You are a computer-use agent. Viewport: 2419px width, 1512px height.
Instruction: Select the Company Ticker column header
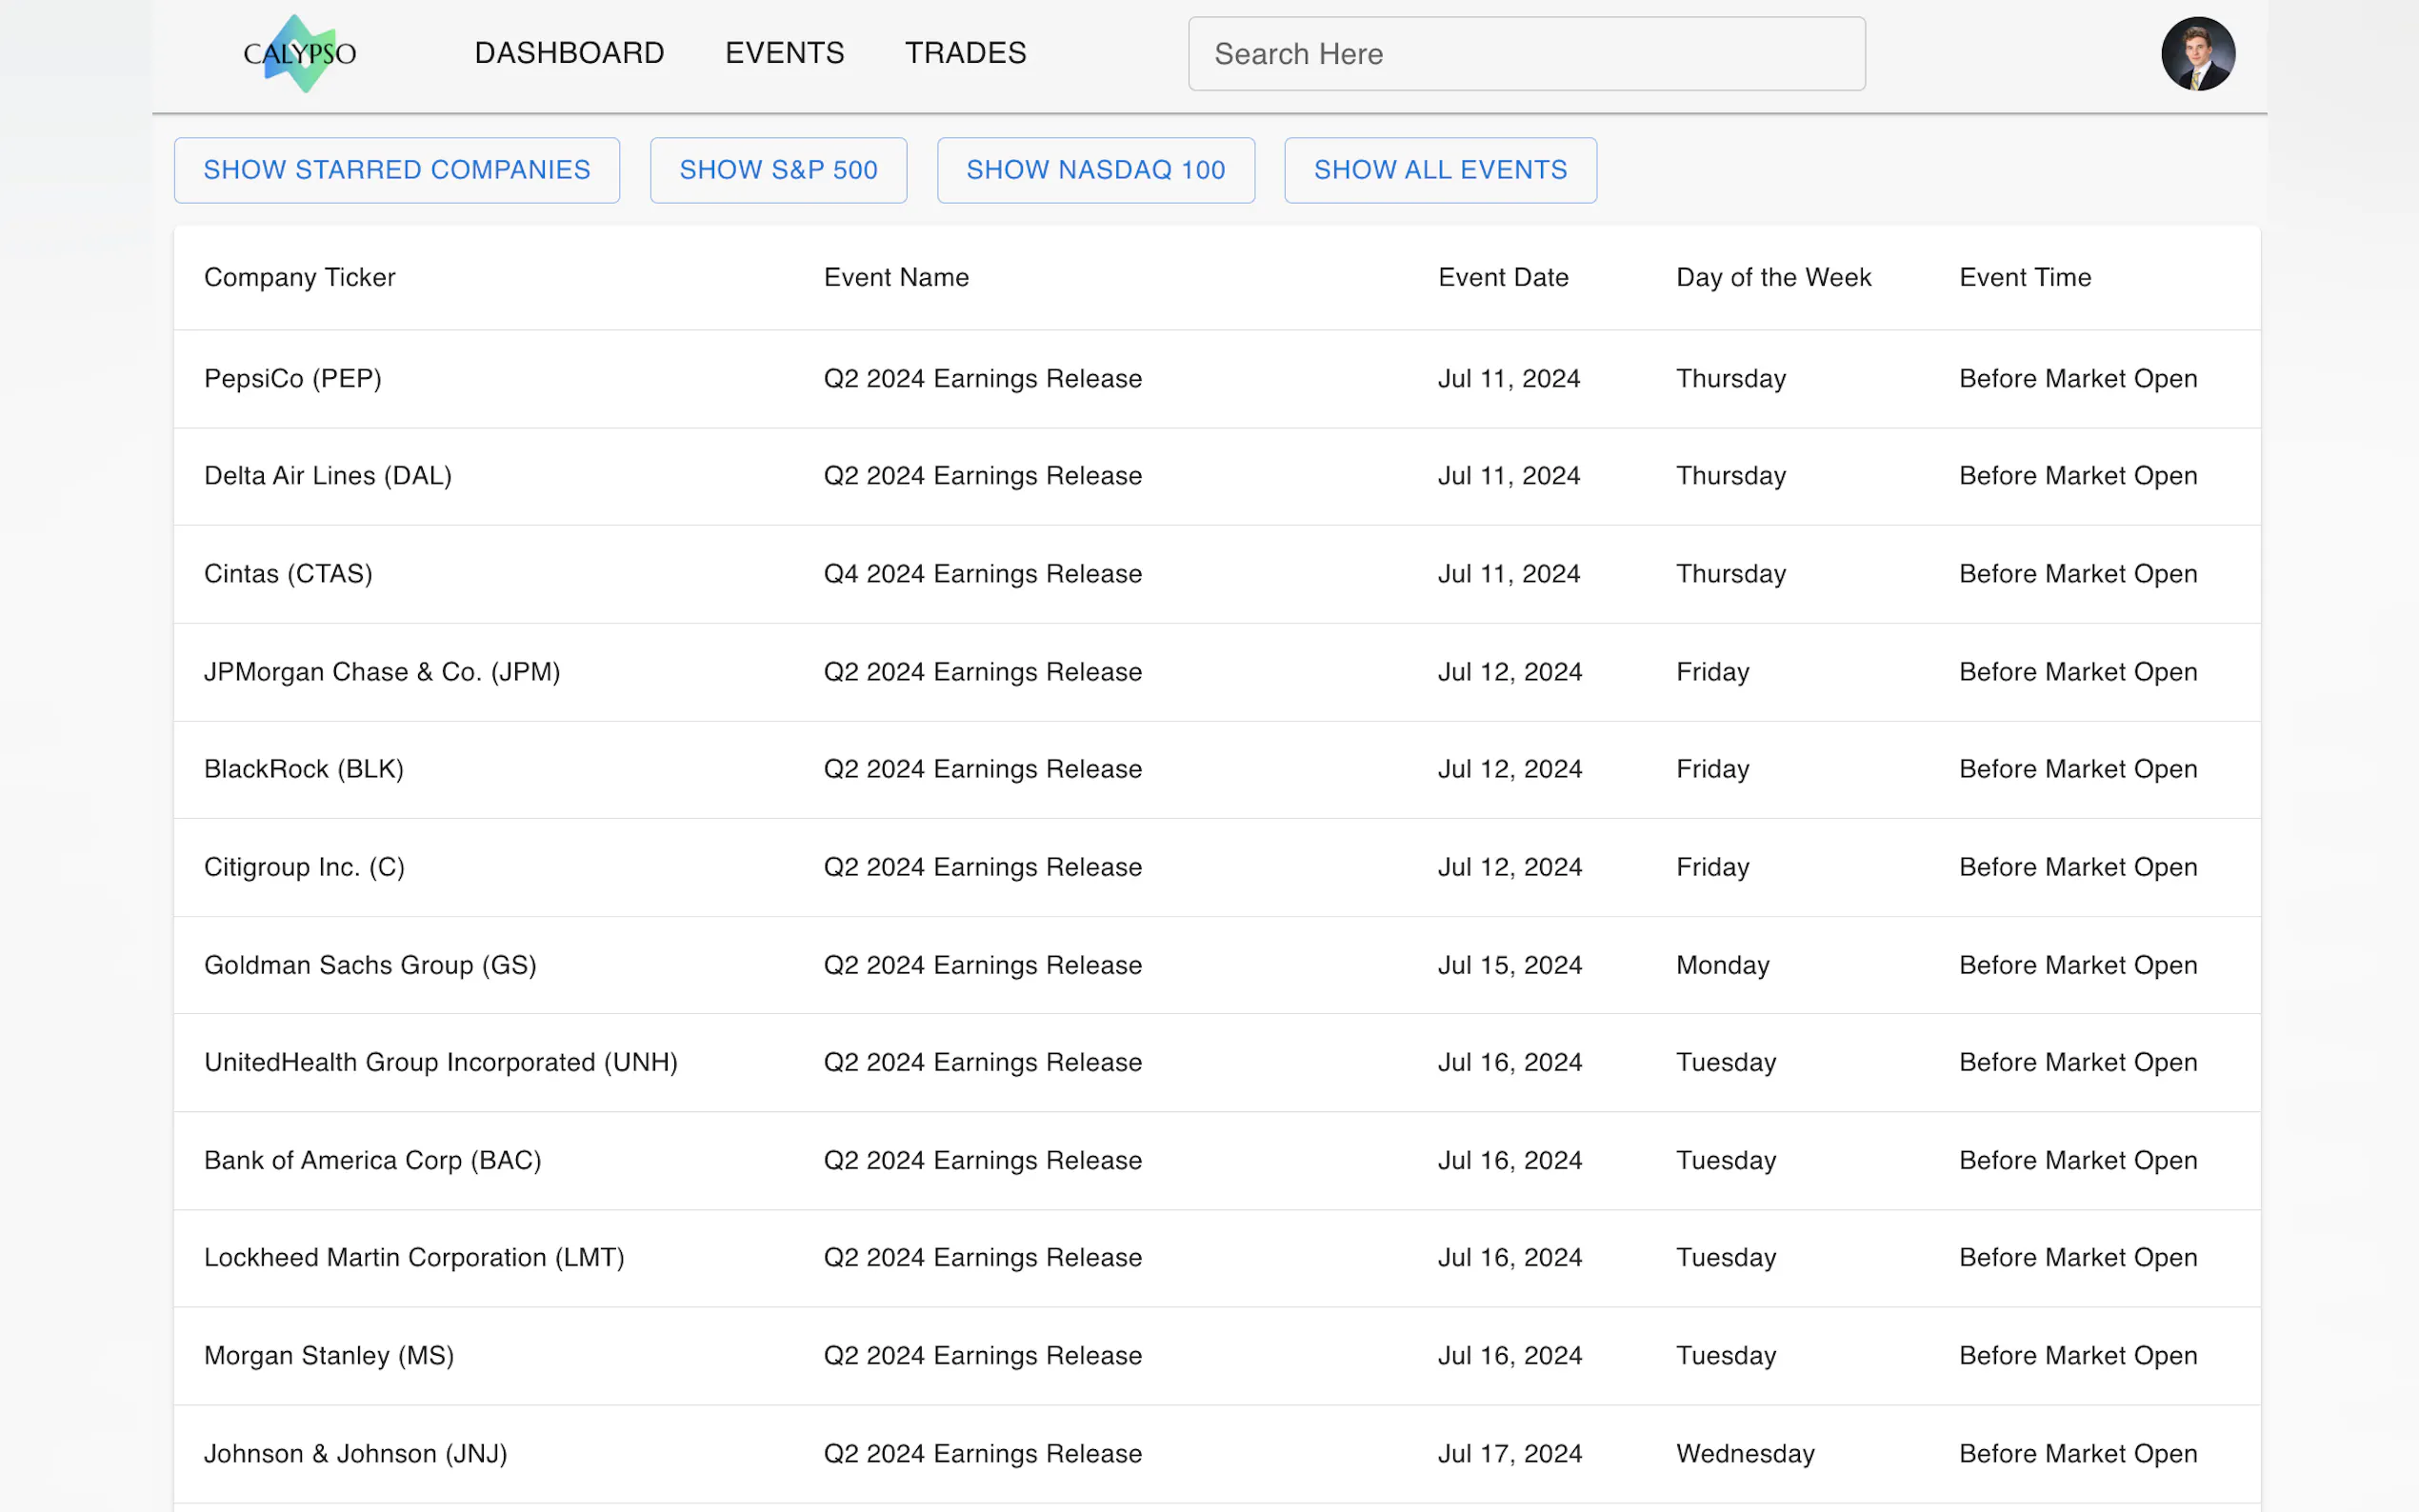pos(299,277)
